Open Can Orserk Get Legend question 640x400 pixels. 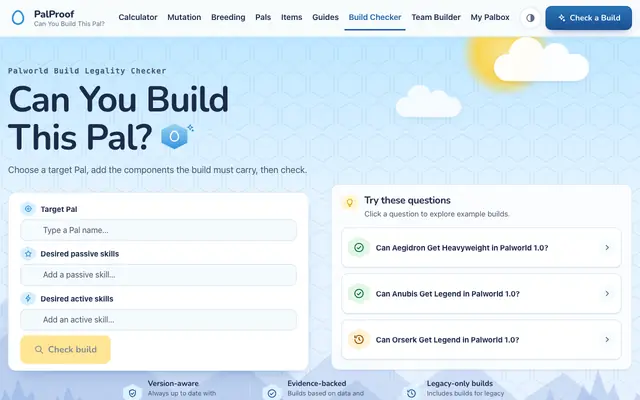tap(481, 340)
